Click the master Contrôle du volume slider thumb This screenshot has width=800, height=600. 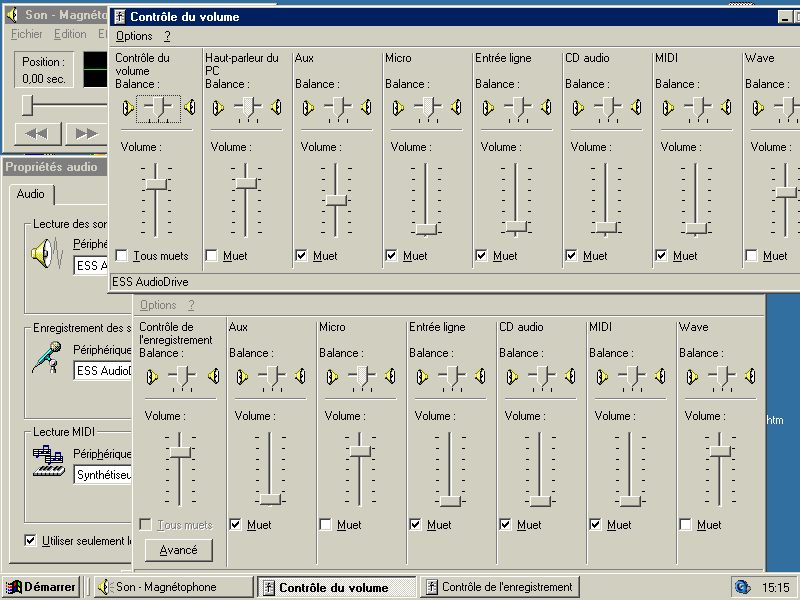[156, 184]
